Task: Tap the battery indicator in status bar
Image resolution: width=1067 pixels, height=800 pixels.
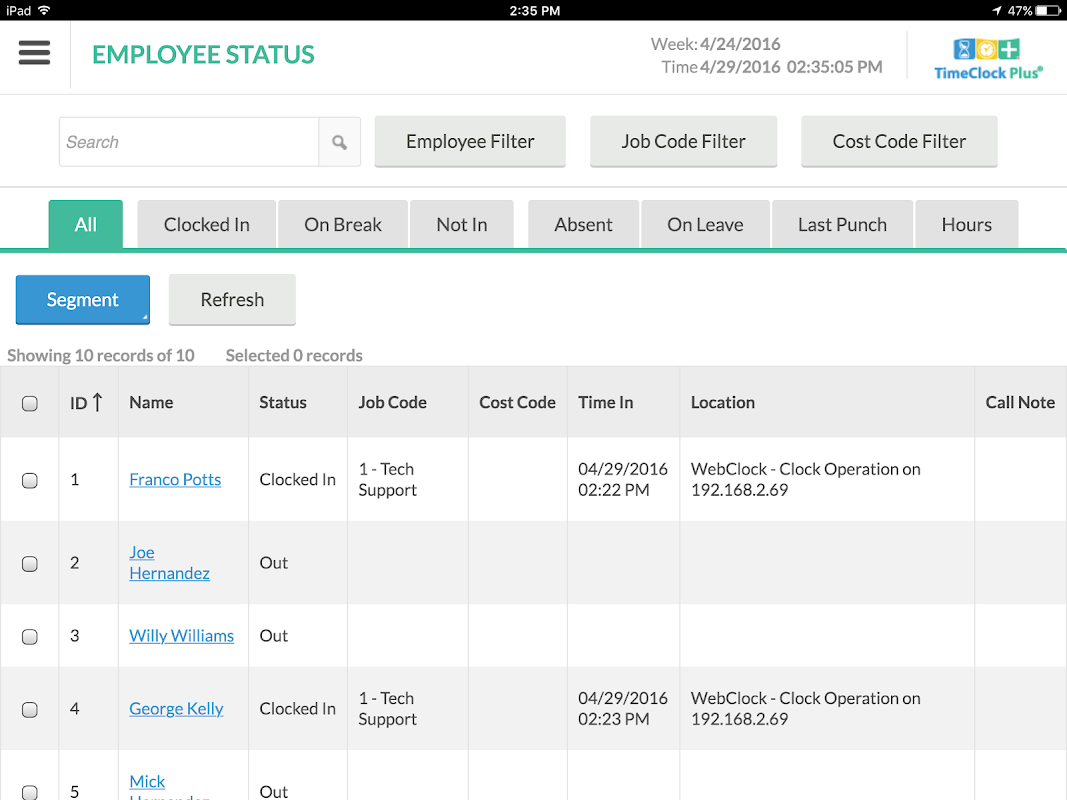Action: (1047, 10)
